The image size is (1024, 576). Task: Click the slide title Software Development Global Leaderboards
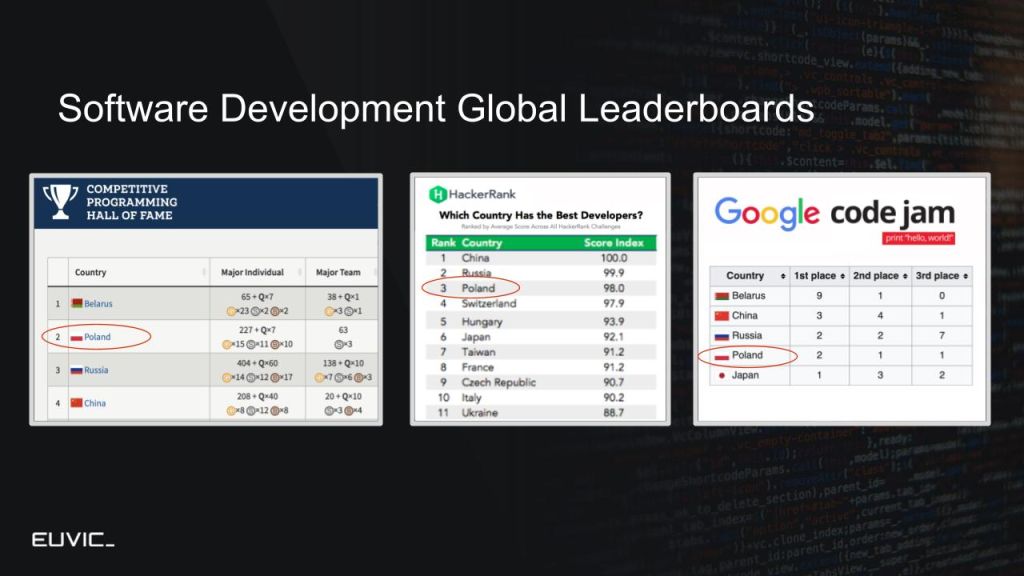(436, 108)
